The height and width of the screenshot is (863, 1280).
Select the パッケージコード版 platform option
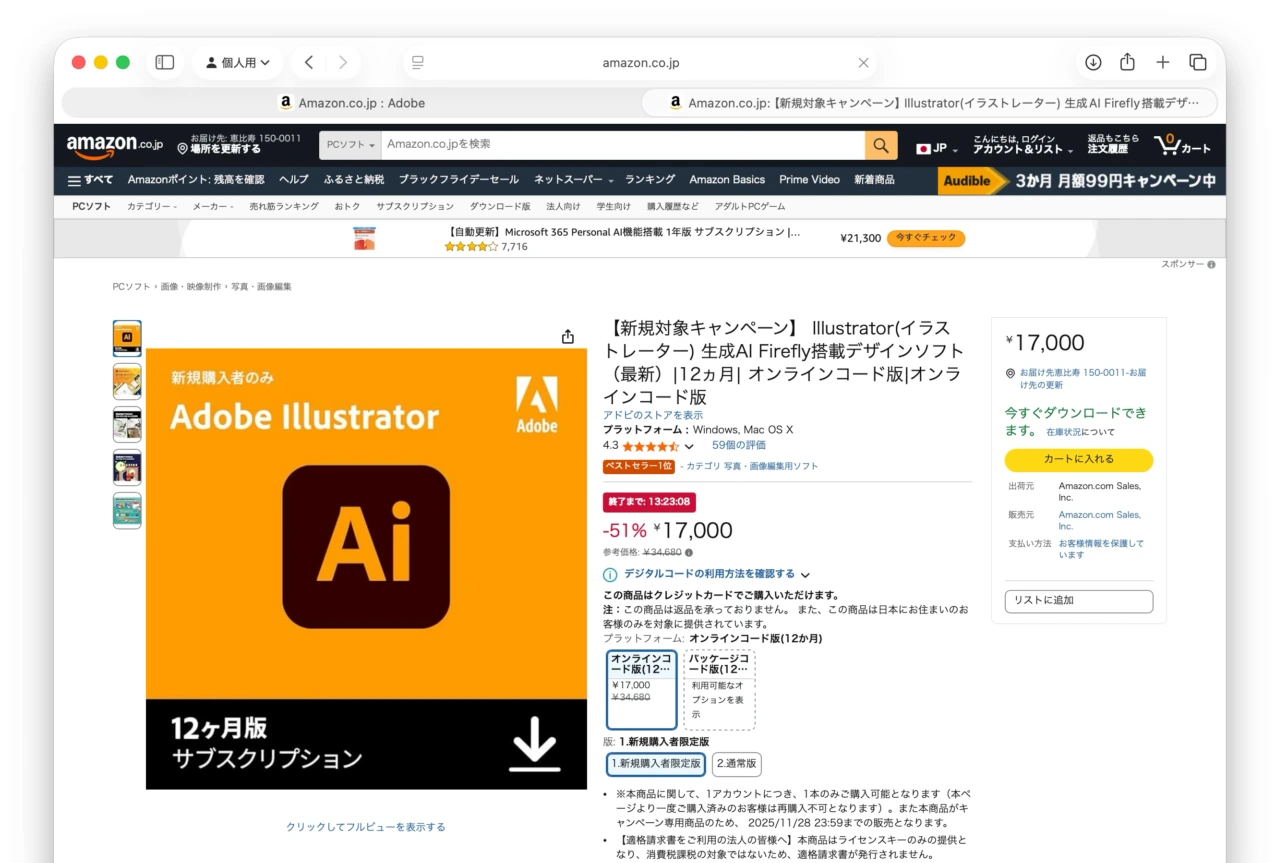(719, 688)
